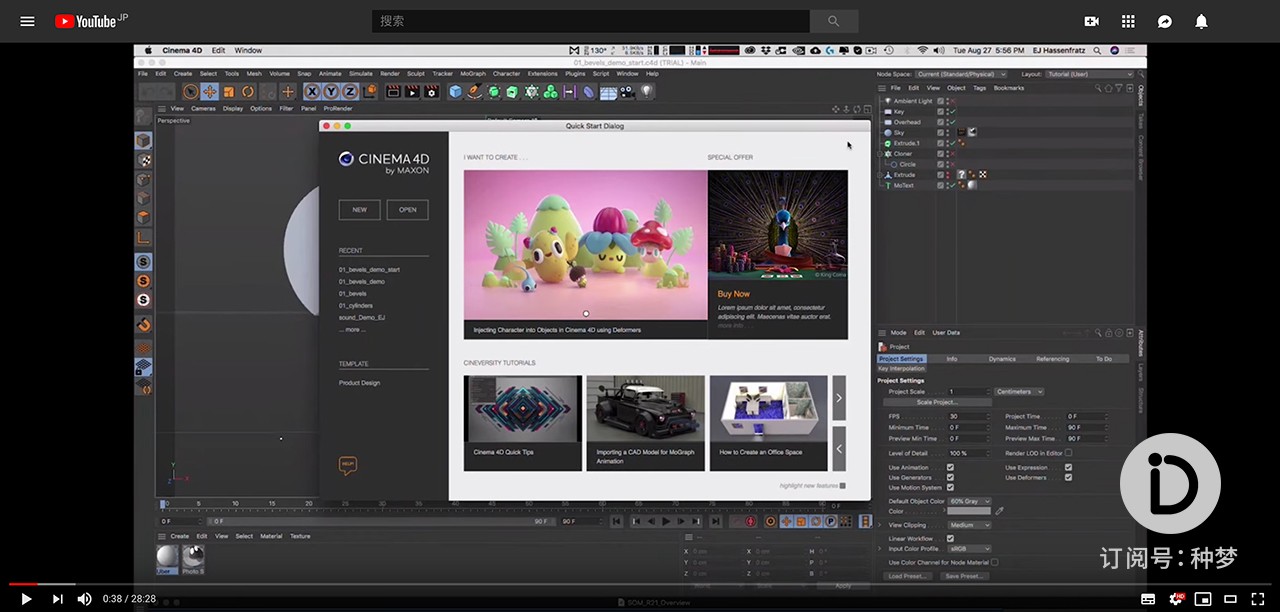Uncheck Use Animation checkbox
Image resolution: width=1280 pixels, height=612 pixels.
click(950, 467)
